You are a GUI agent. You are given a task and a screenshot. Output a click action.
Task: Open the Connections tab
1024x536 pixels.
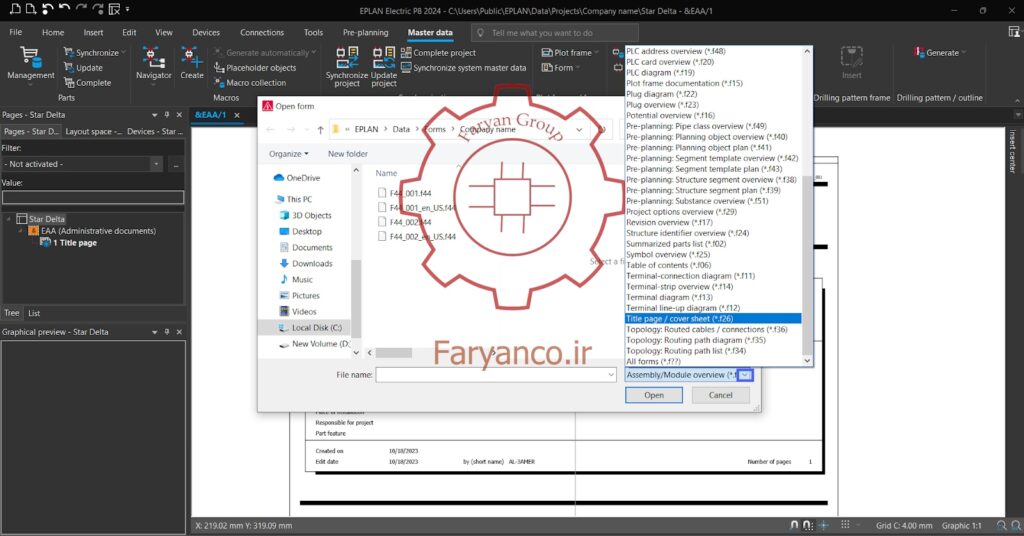point(262,32)
